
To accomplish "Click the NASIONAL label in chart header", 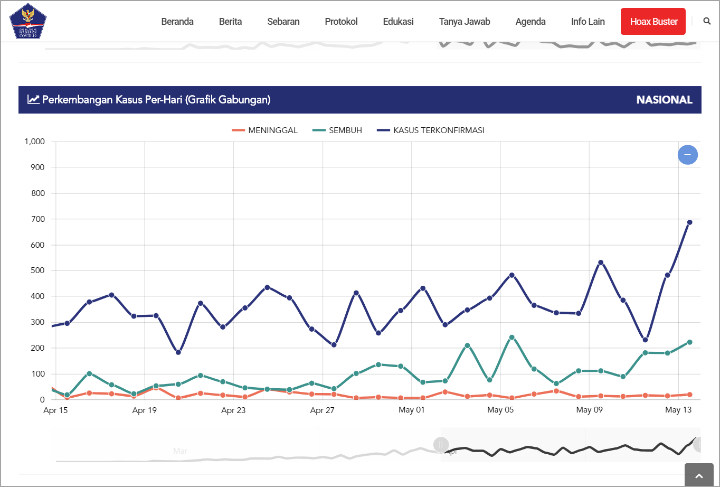I will pyautogui.click(x=664, y=100).
